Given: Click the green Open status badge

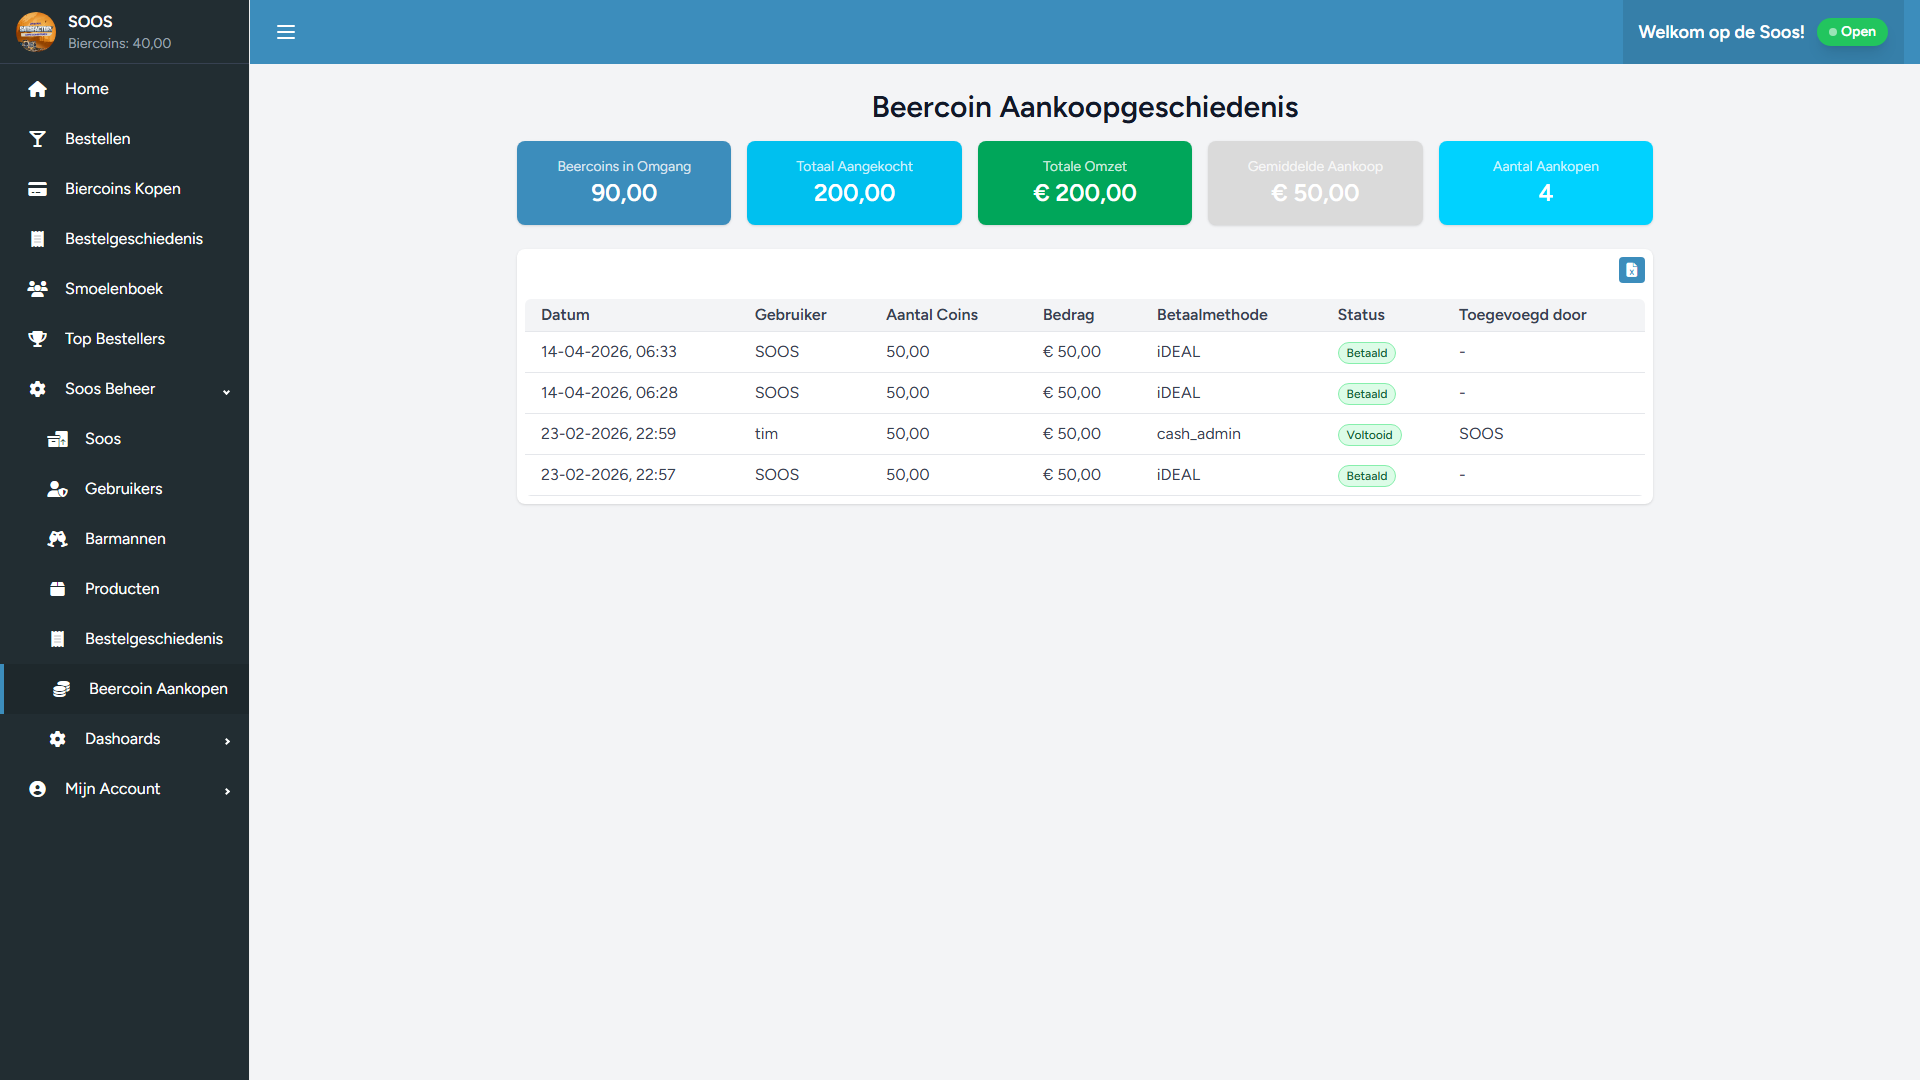Looking at the screenshot, I should click(x=1851, y=32).
